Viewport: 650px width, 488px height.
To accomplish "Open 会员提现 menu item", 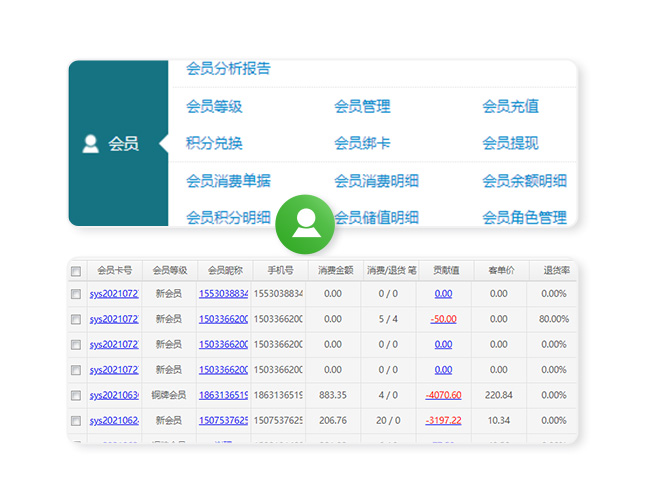I will click(510, 144).
